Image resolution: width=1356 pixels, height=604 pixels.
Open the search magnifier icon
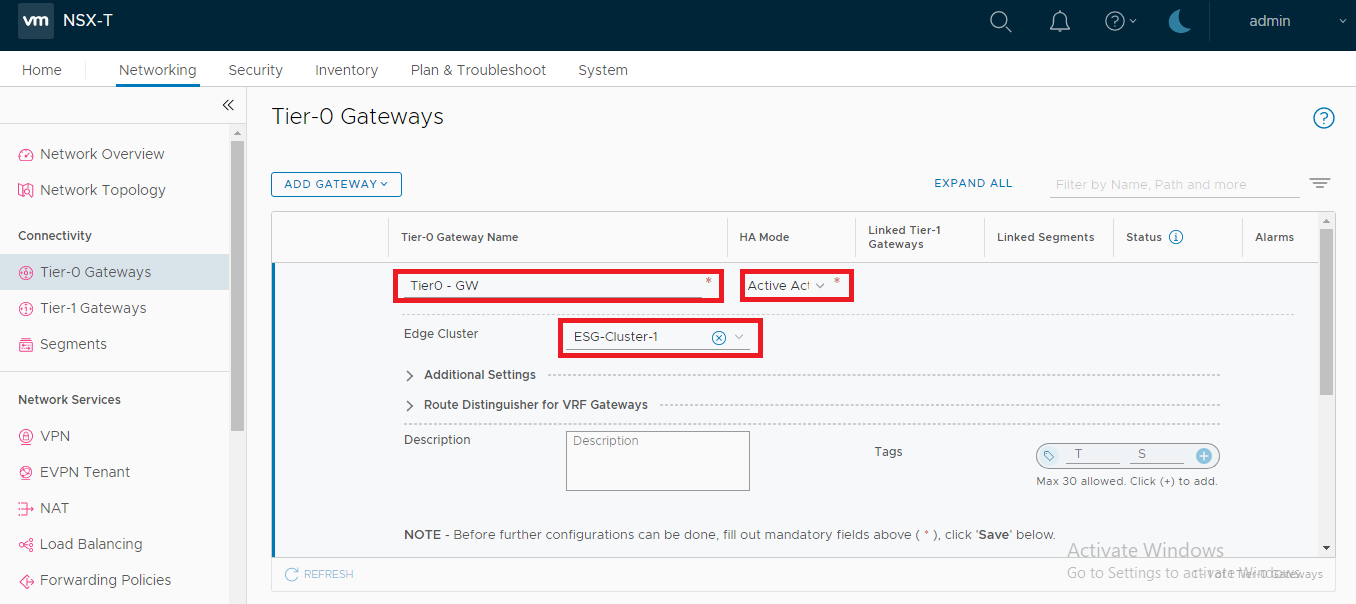(1001, 21)
